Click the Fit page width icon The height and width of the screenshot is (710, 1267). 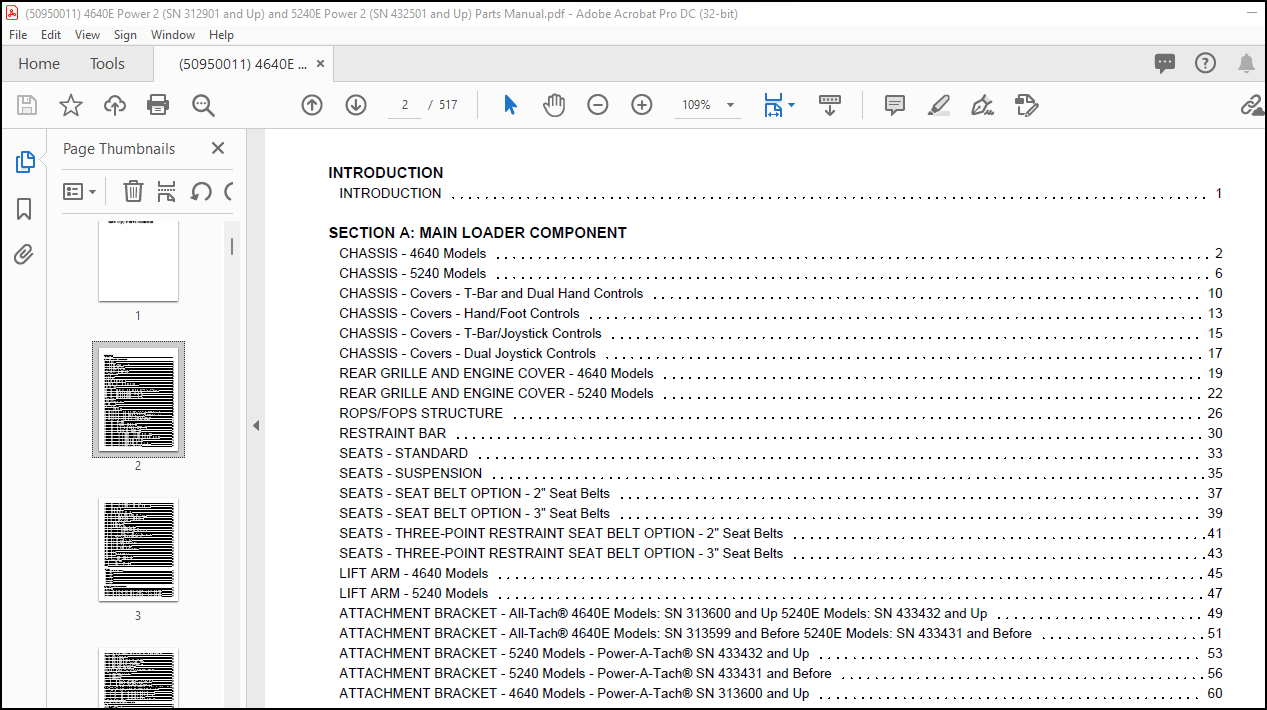(x=773, y=105)
